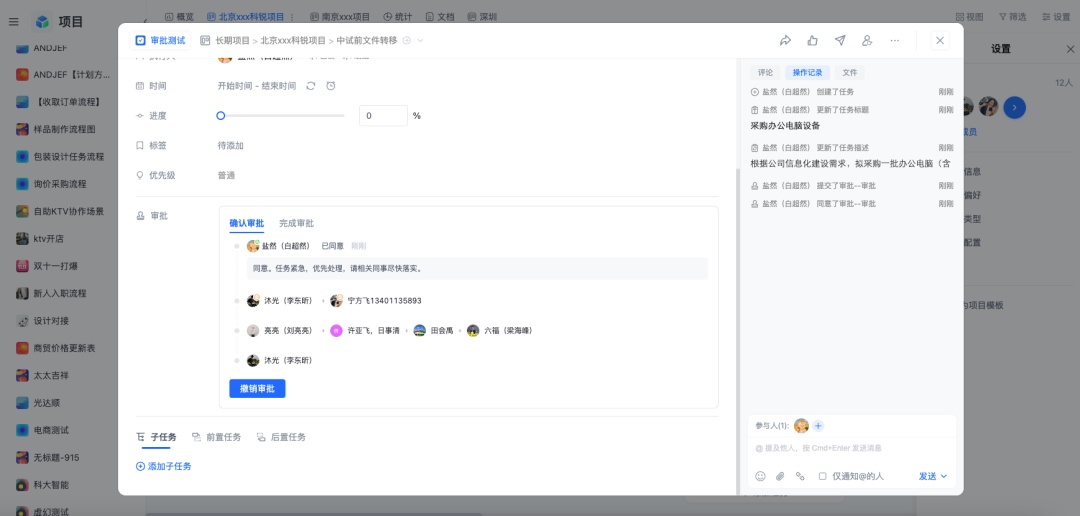1080x516 pixels.
Task: Switch to the 文件 tab
Action: (x=850, y=72)
